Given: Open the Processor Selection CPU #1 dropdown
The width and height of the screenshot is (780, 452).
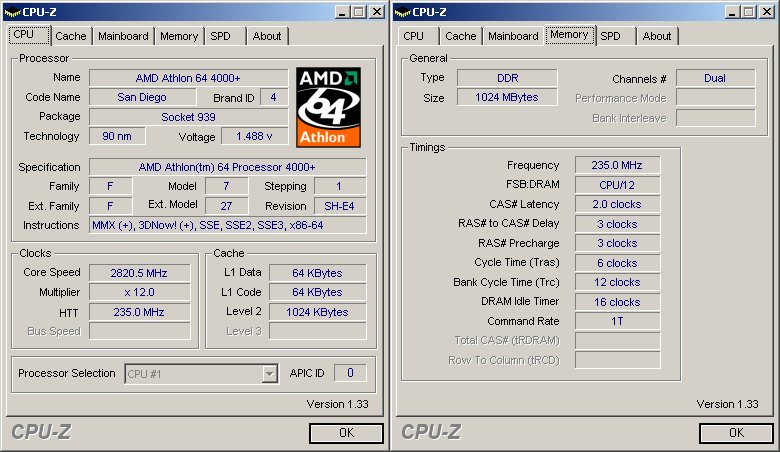Looking at the screenshot, I should [201, 374].
